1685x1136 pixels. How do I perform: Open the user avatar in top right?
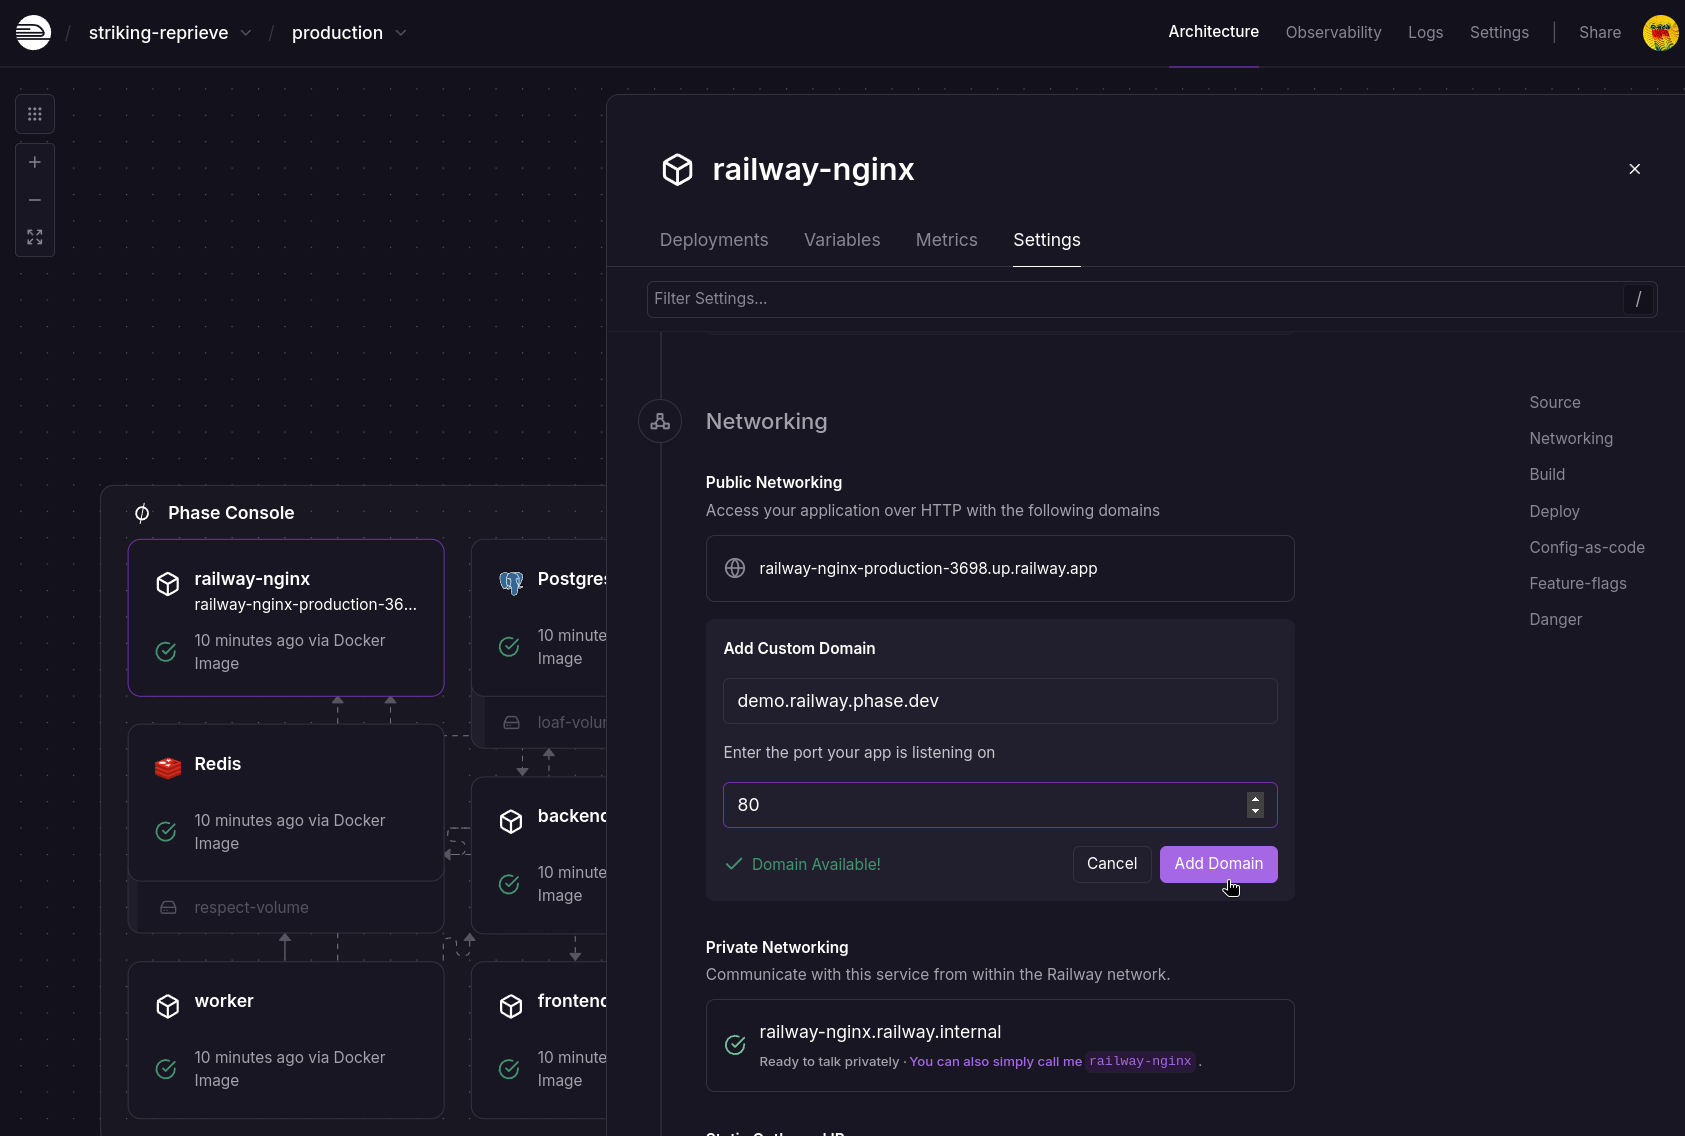pyautogui.click(x=1660, y=33)
